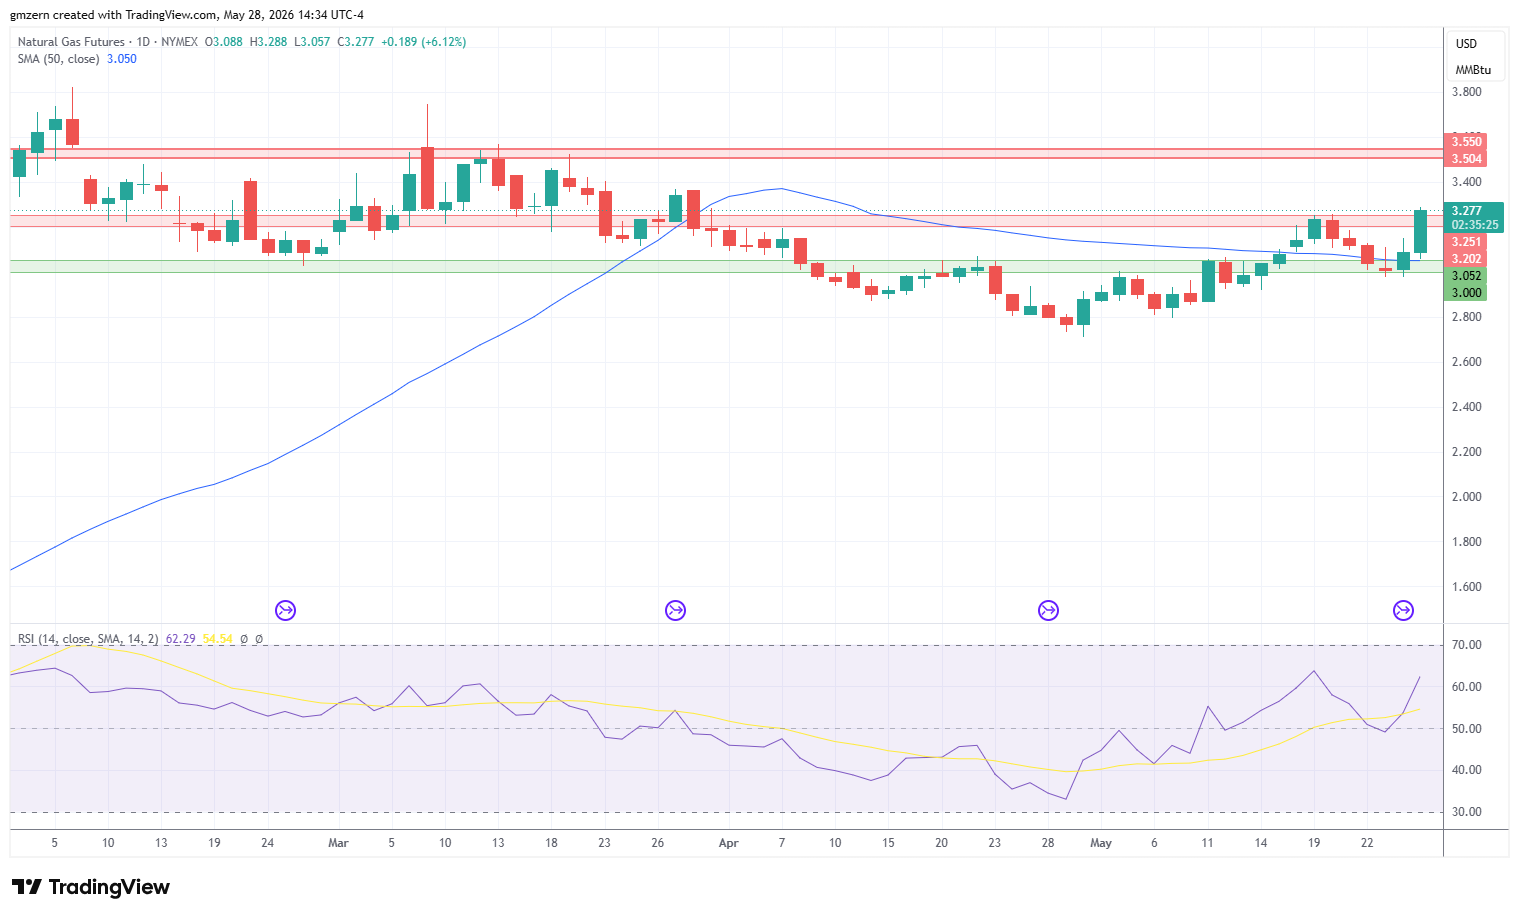
Task: Click the 3.000 support price label
Action: pos(1466,293)
